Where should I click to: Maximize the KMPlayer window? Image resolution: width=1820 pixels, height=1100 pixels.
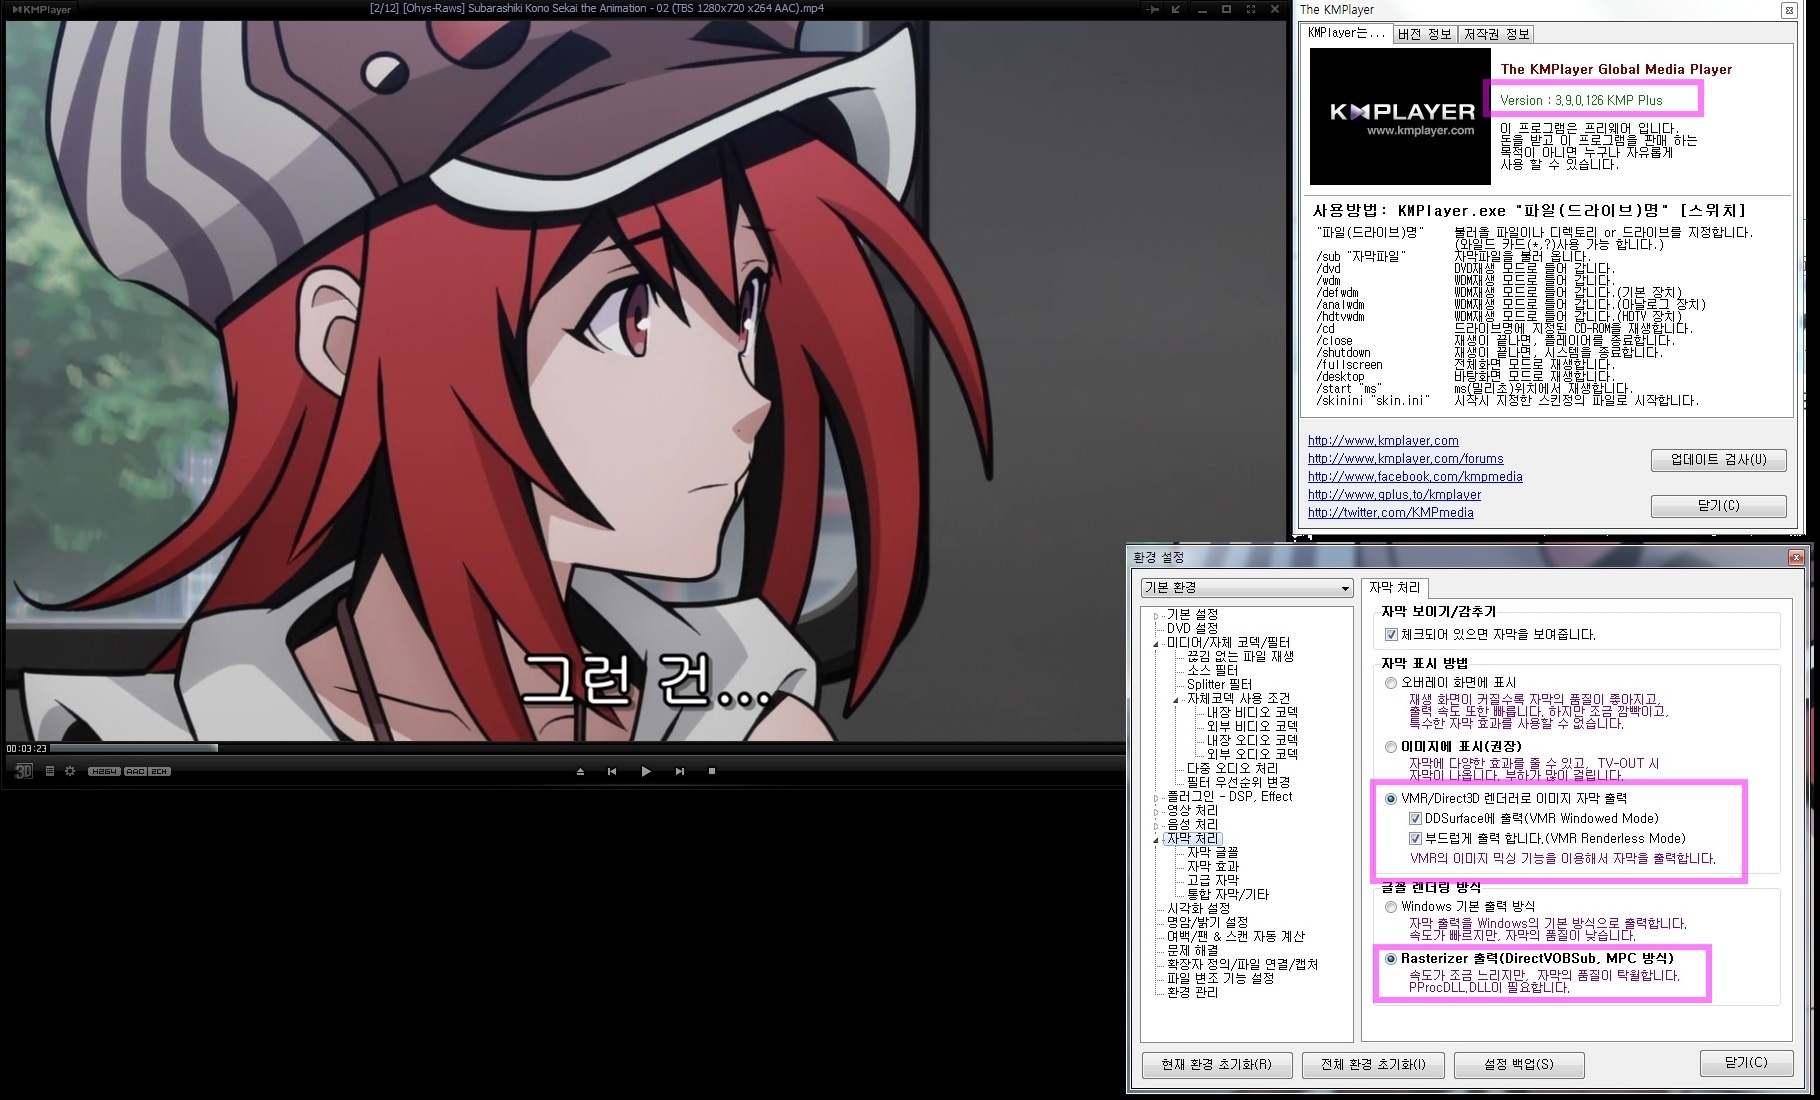(1227, 9)
